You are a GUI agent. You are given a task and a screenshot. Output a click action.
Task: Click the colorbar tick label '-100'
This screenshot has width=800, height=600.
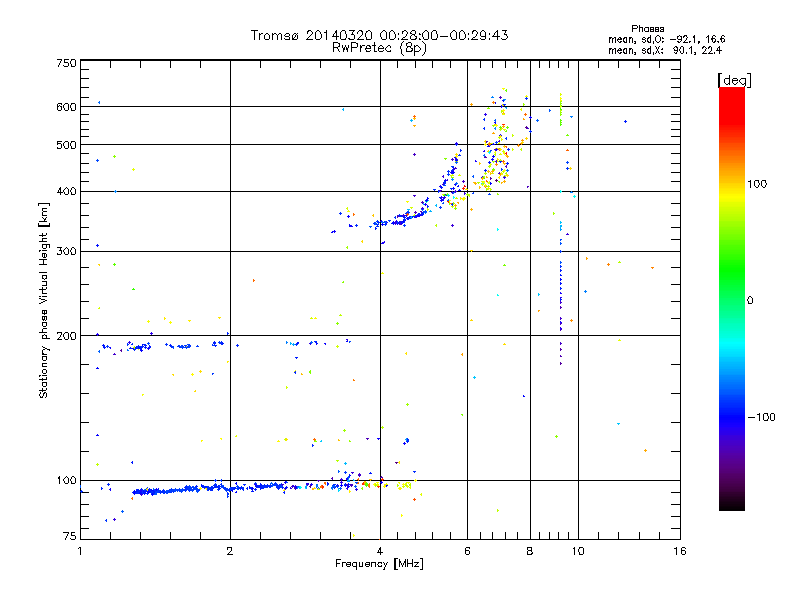click(x=761, y=417)
